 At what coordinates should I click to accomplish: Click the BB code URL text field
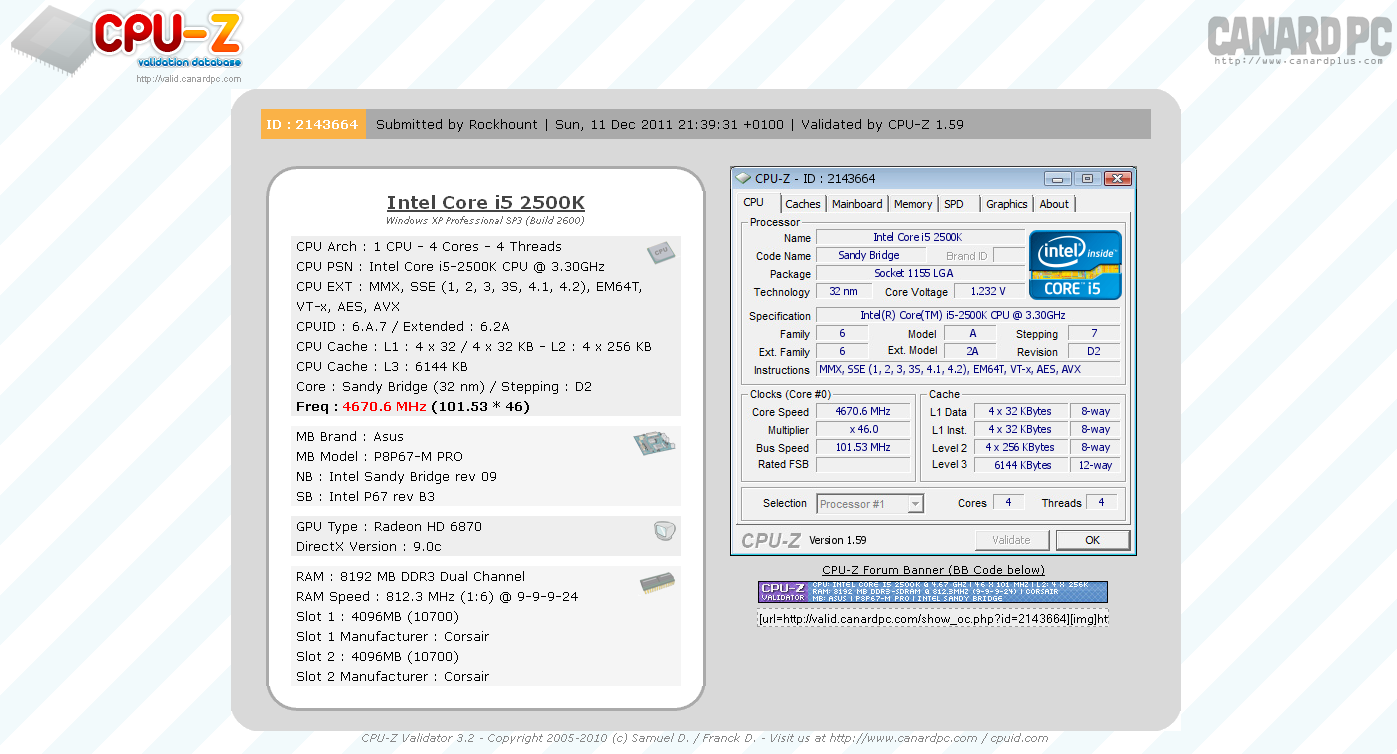point(933,619)
